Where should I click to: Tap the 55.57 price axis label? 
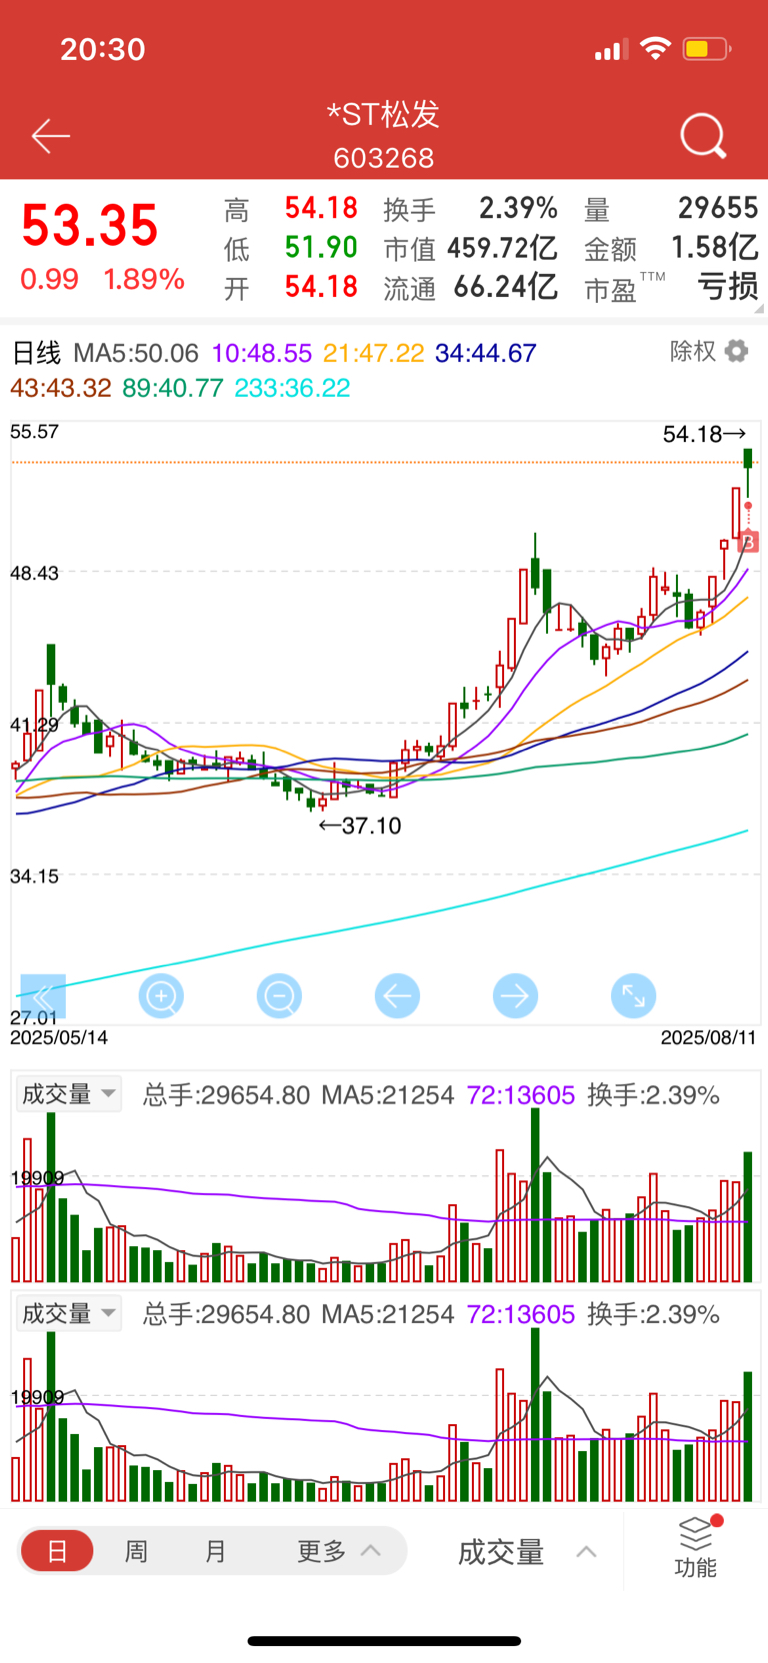(34, 432)
